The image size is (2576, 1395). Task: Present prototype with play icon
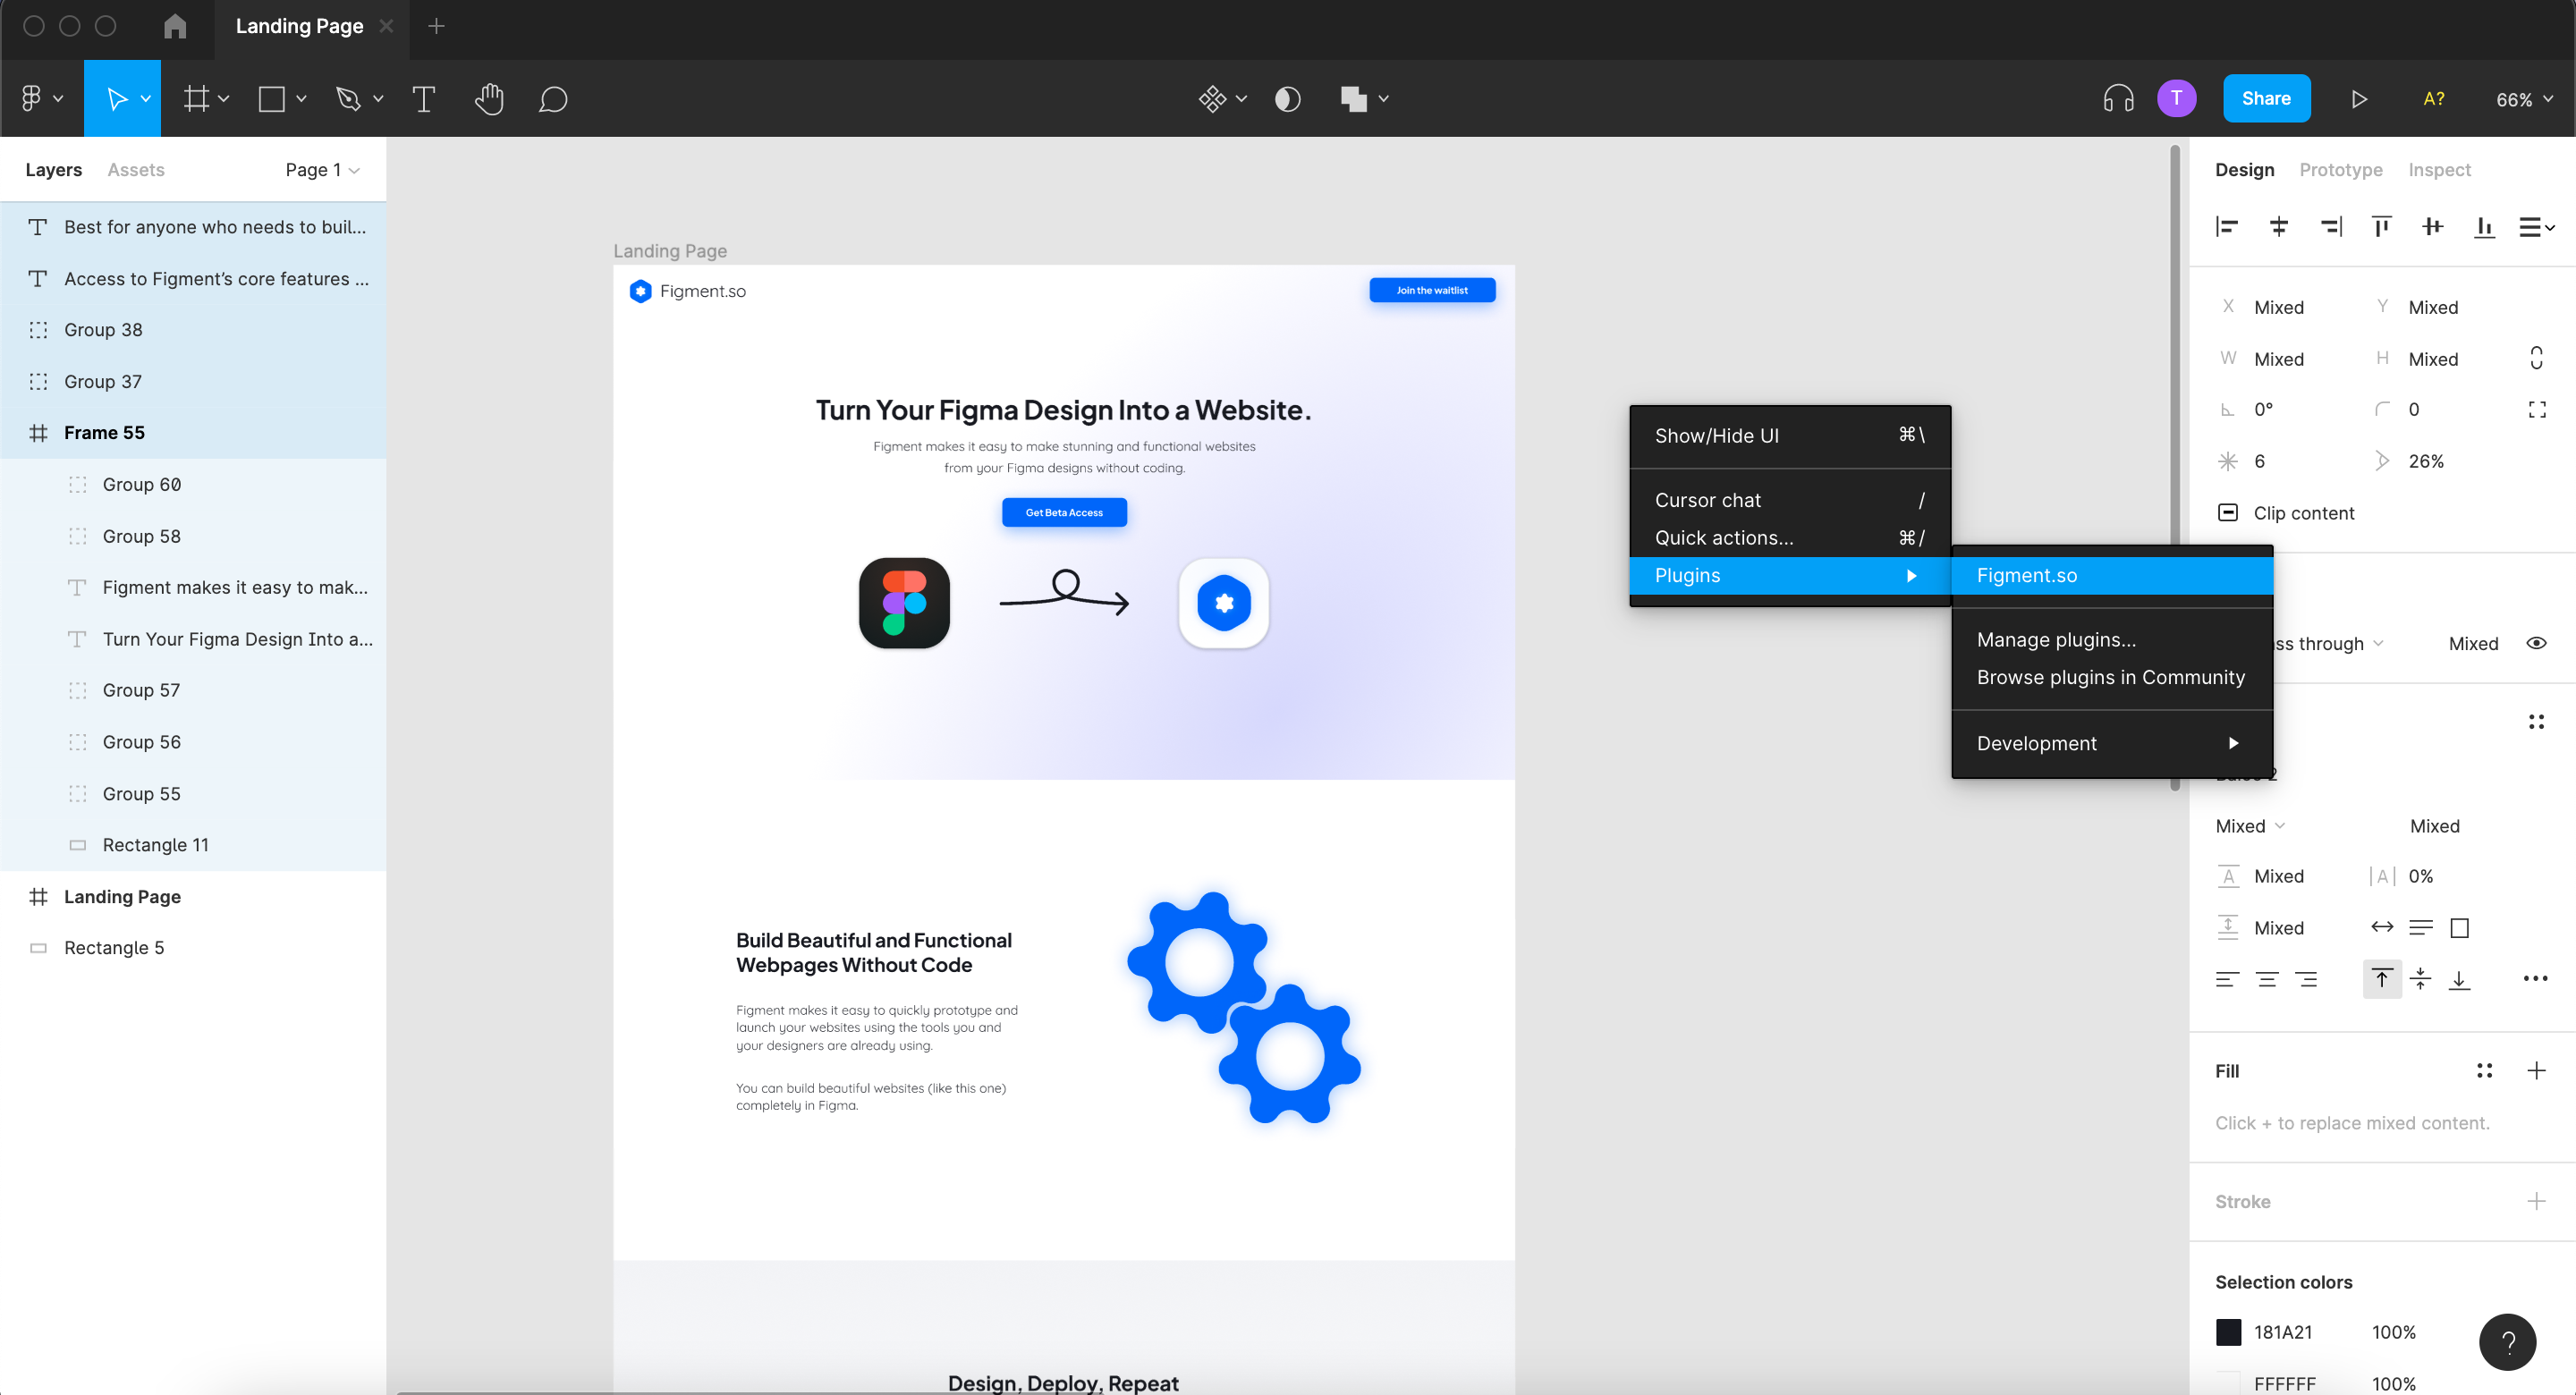2359,99
